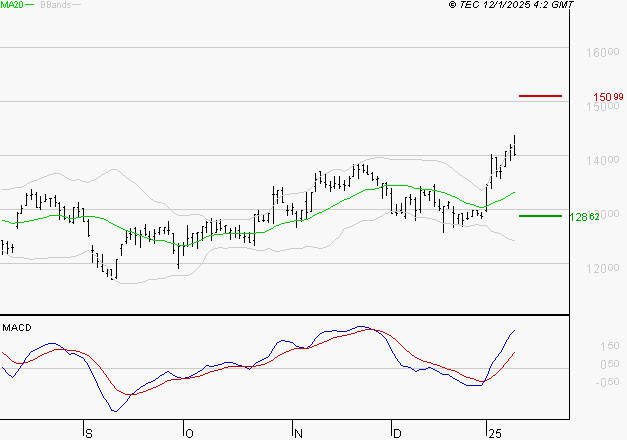Click the S month marker on time axis
The width and height of the screenshot is (627, 440).
[x=89, y=434]
